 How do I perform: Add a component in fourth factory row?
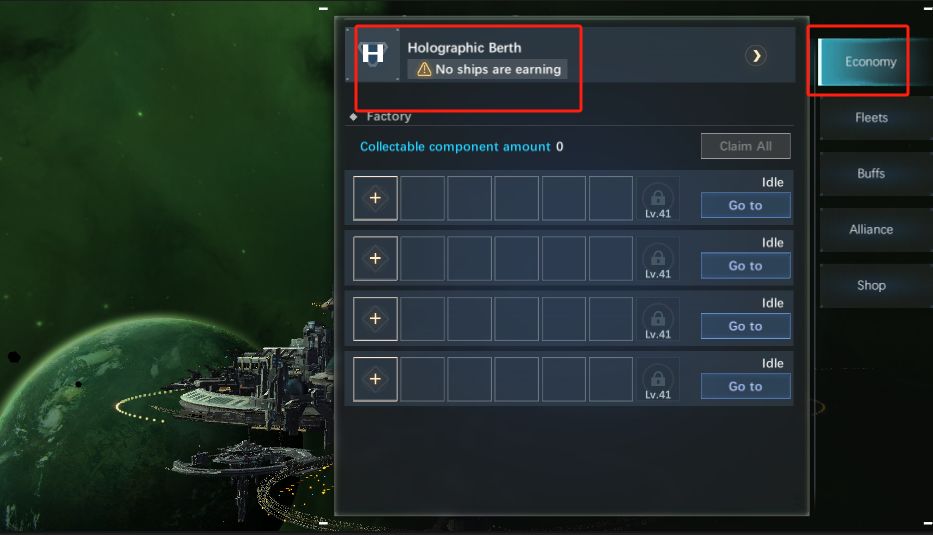pos(375,379)
